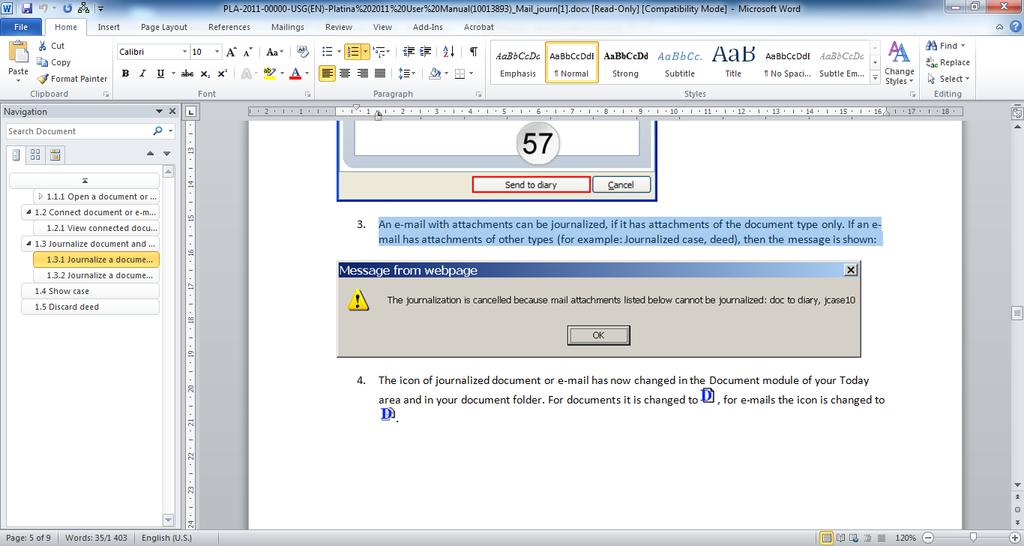
Task: Apply Superscript formatting
Action: pyautogui.click(x=222, y=74)
